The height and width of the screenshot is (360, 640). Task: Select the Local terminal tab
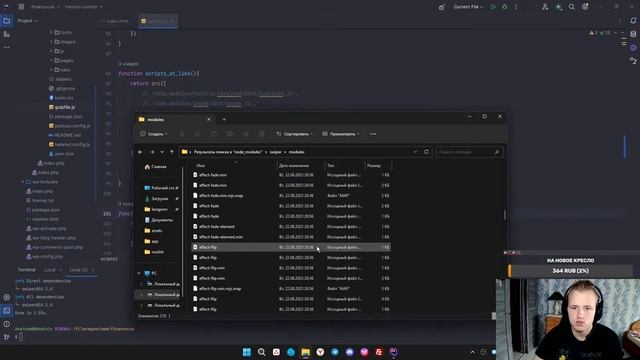click(x=50, y=270)
